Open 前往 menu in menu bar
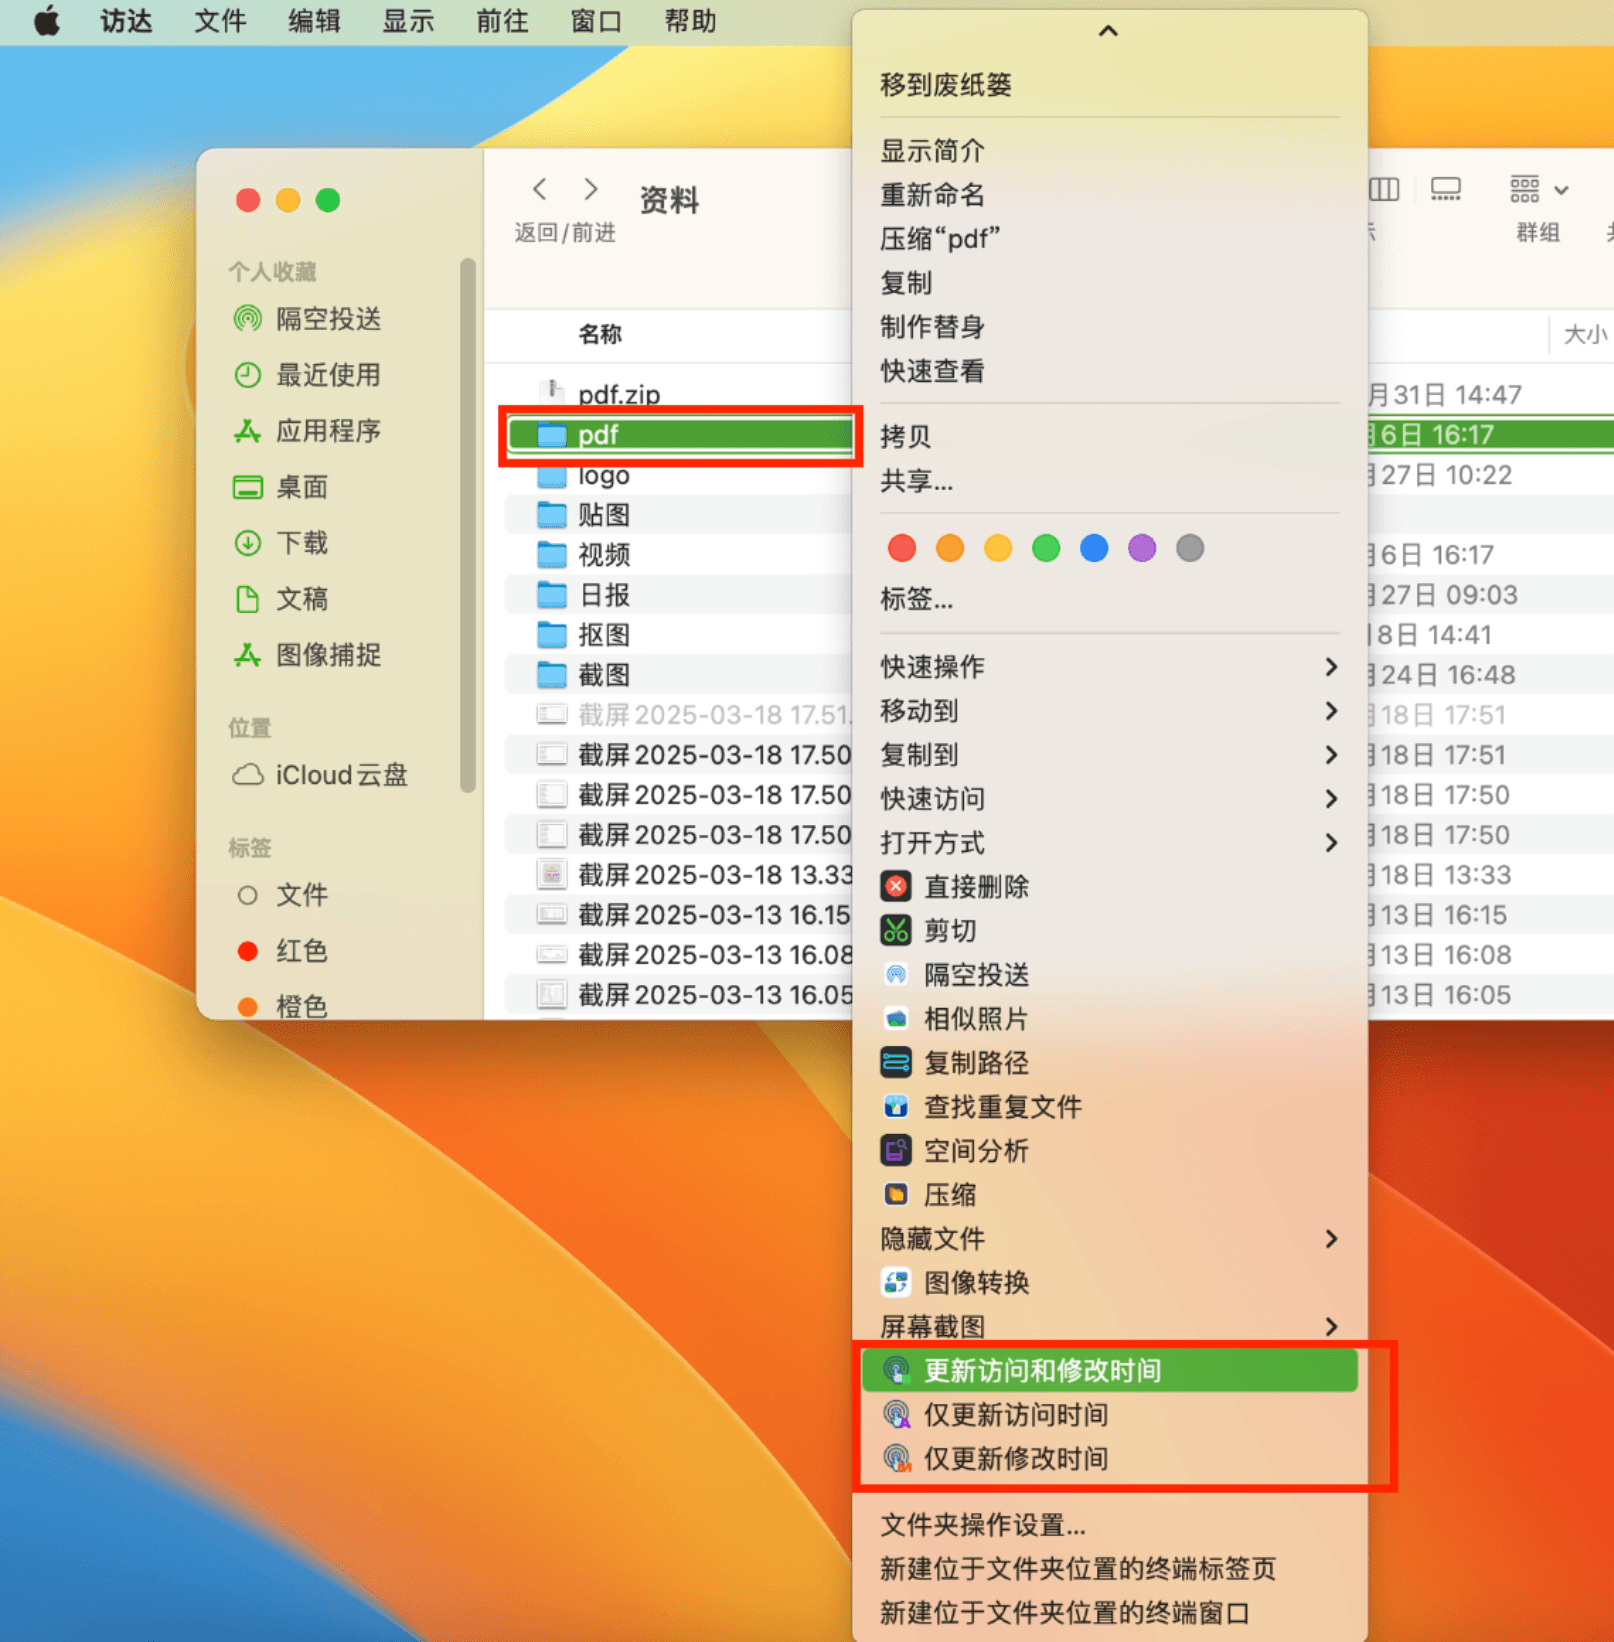 pos(502,21)
